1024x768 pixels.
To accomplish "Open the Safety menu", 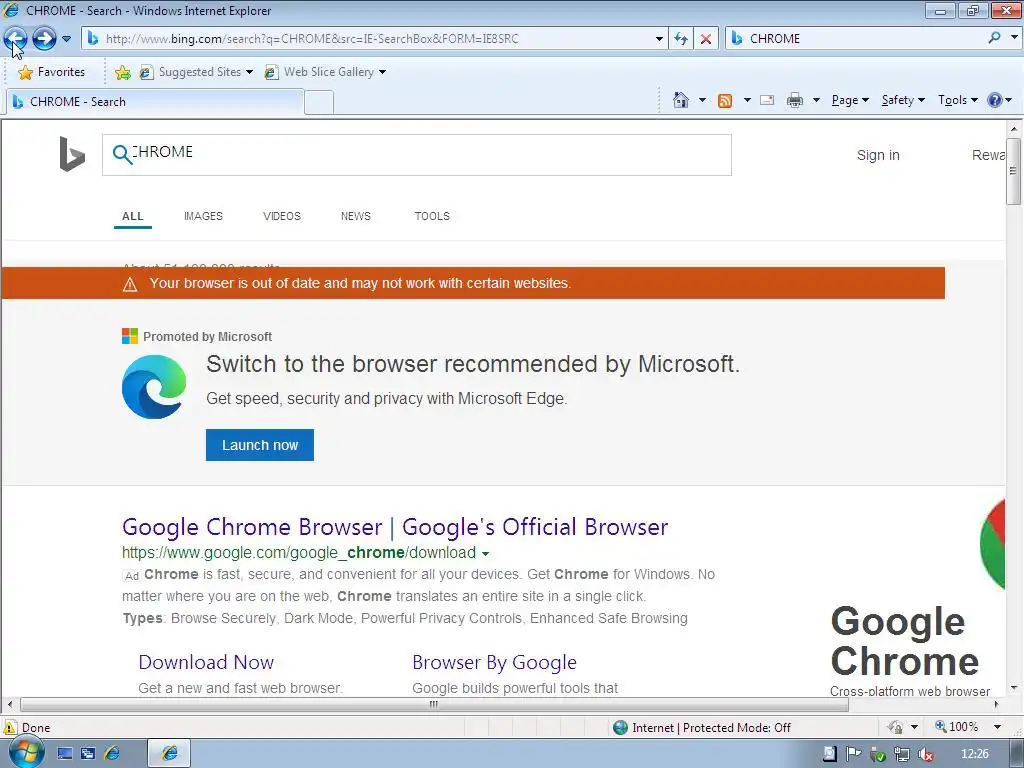I will pyautogui.click(x=903, y=100).
